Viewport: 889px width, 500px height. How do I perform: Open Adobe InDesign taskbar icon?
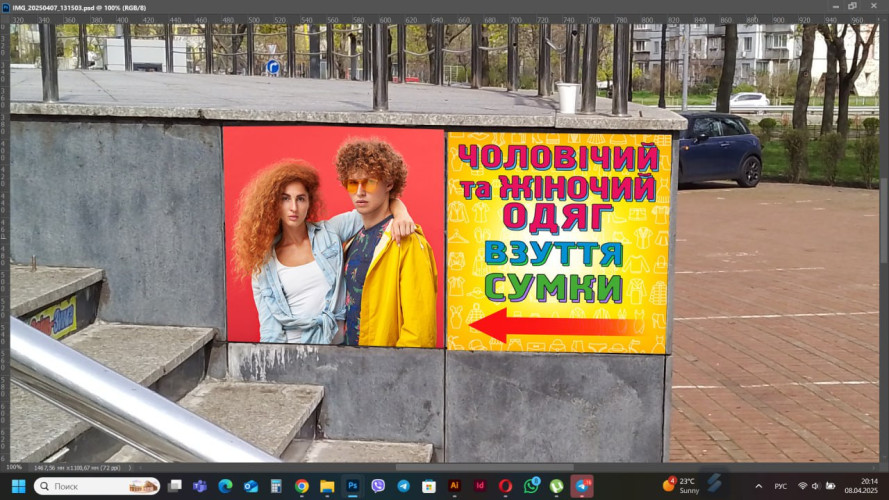click(x=480, y=486)
